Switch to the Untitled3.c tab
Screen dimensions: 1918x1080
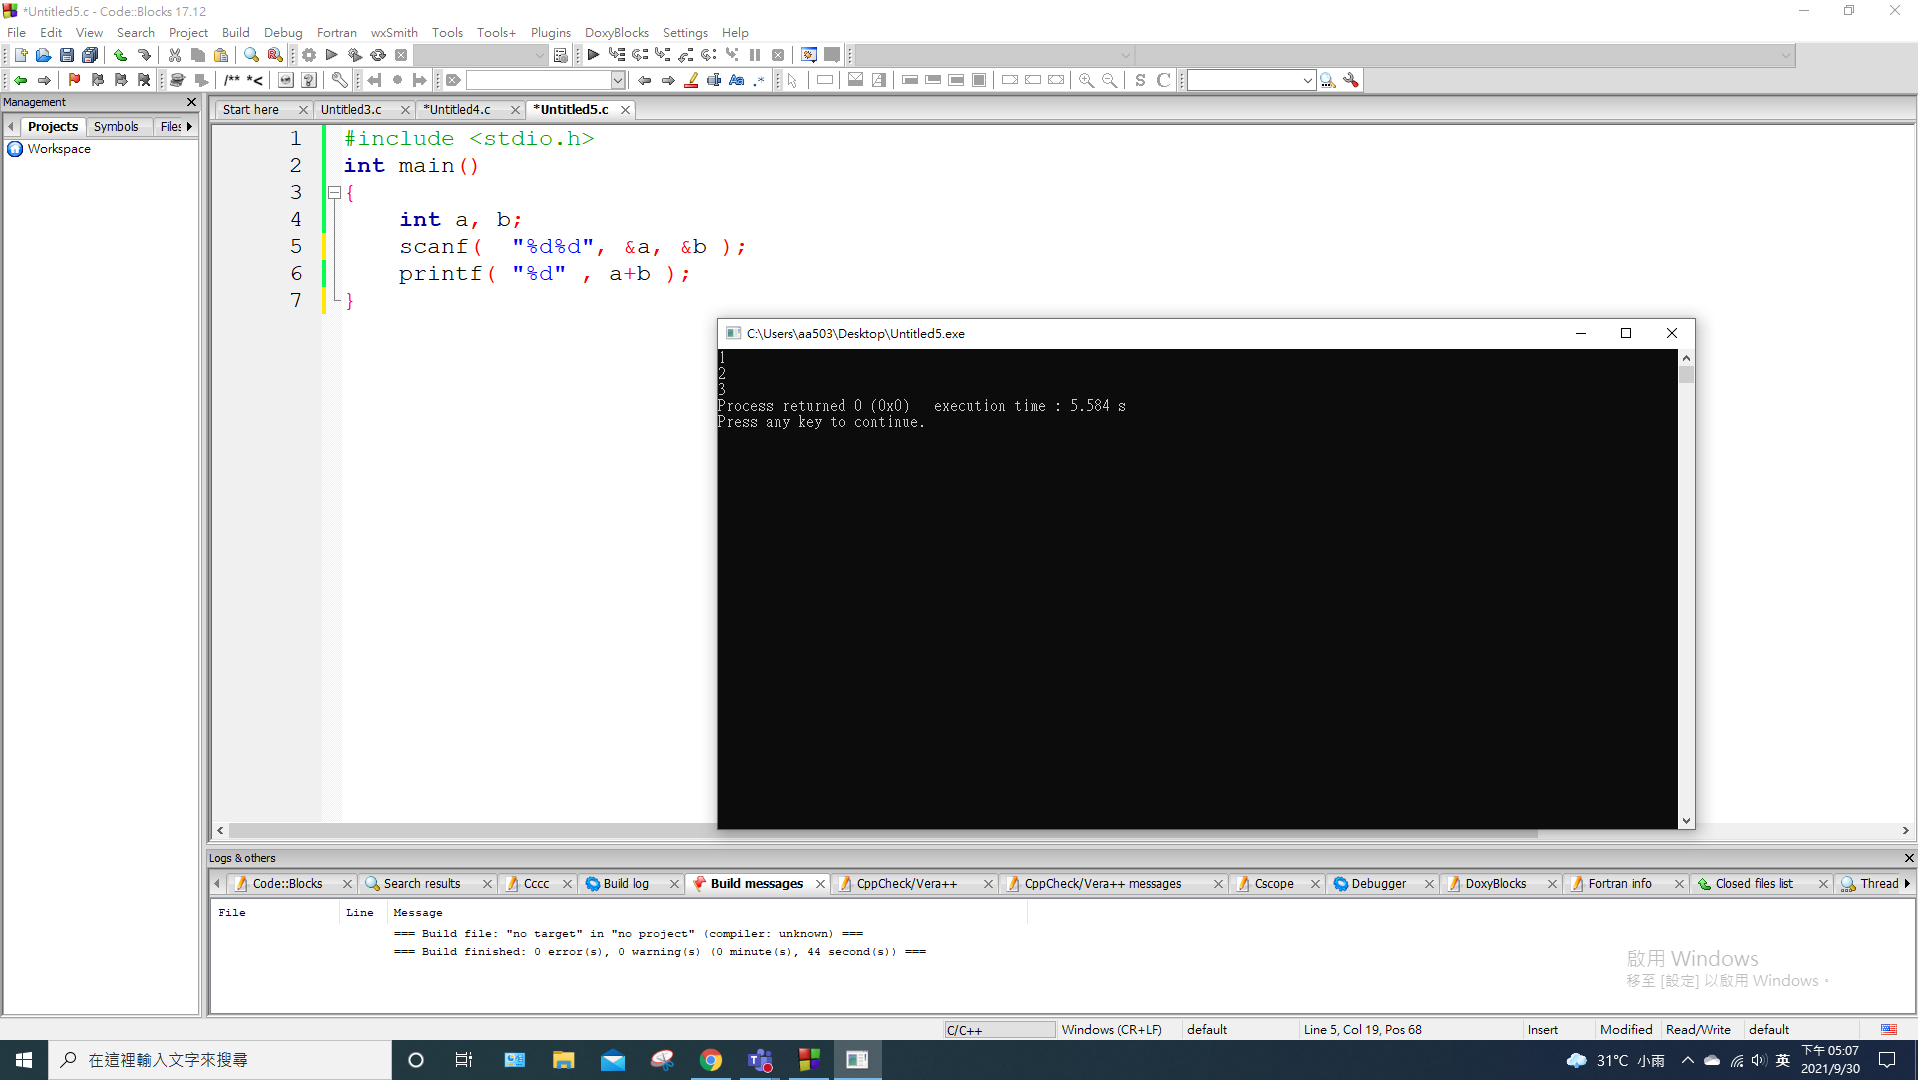click(351, 109)
